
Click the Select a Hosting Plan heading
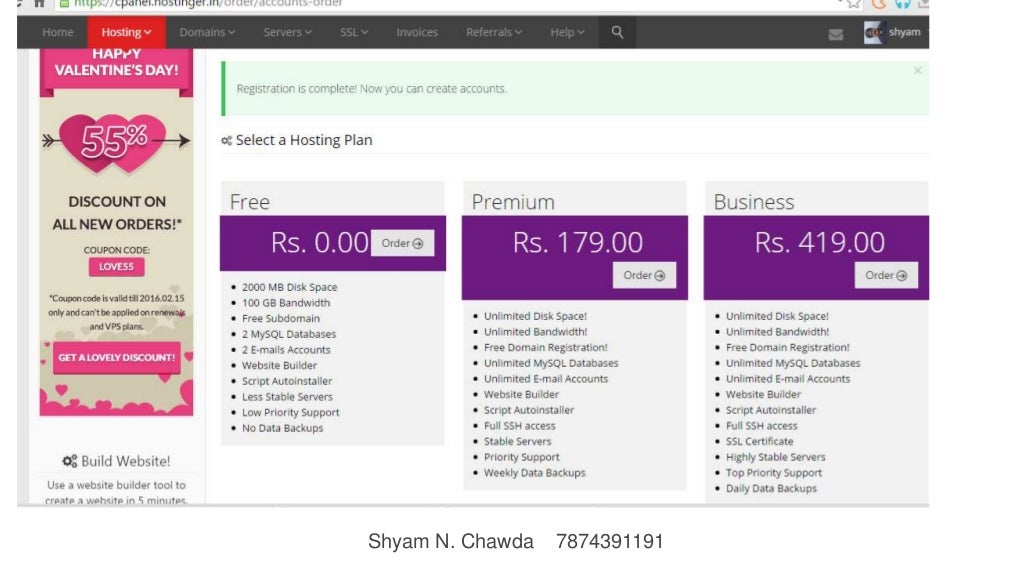coord(304,140)
